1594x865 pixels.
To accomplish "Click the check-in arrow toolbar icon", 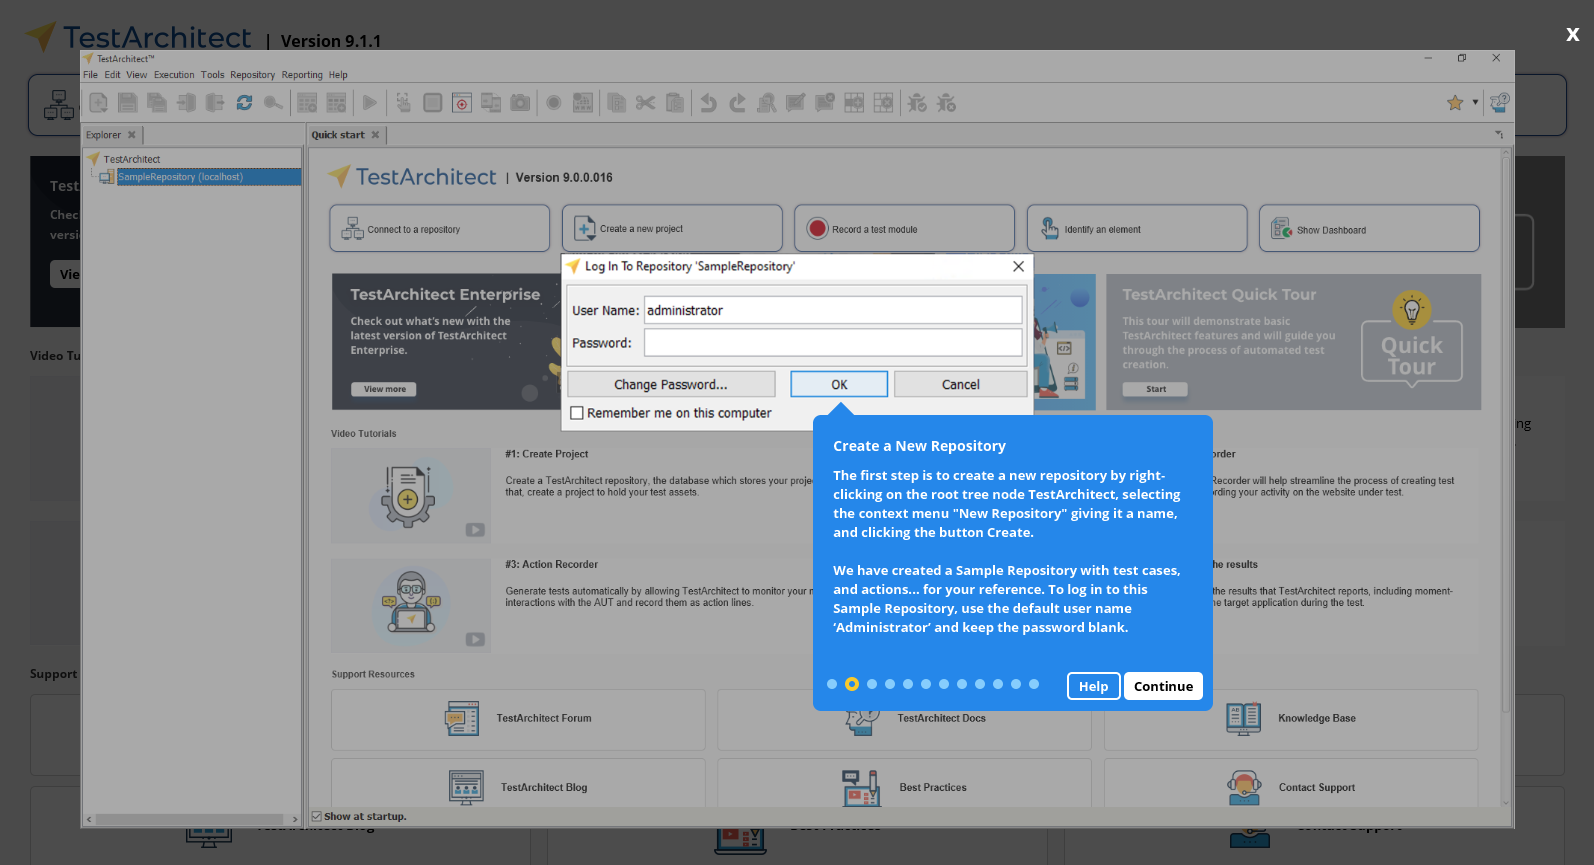I will (186, 102).
